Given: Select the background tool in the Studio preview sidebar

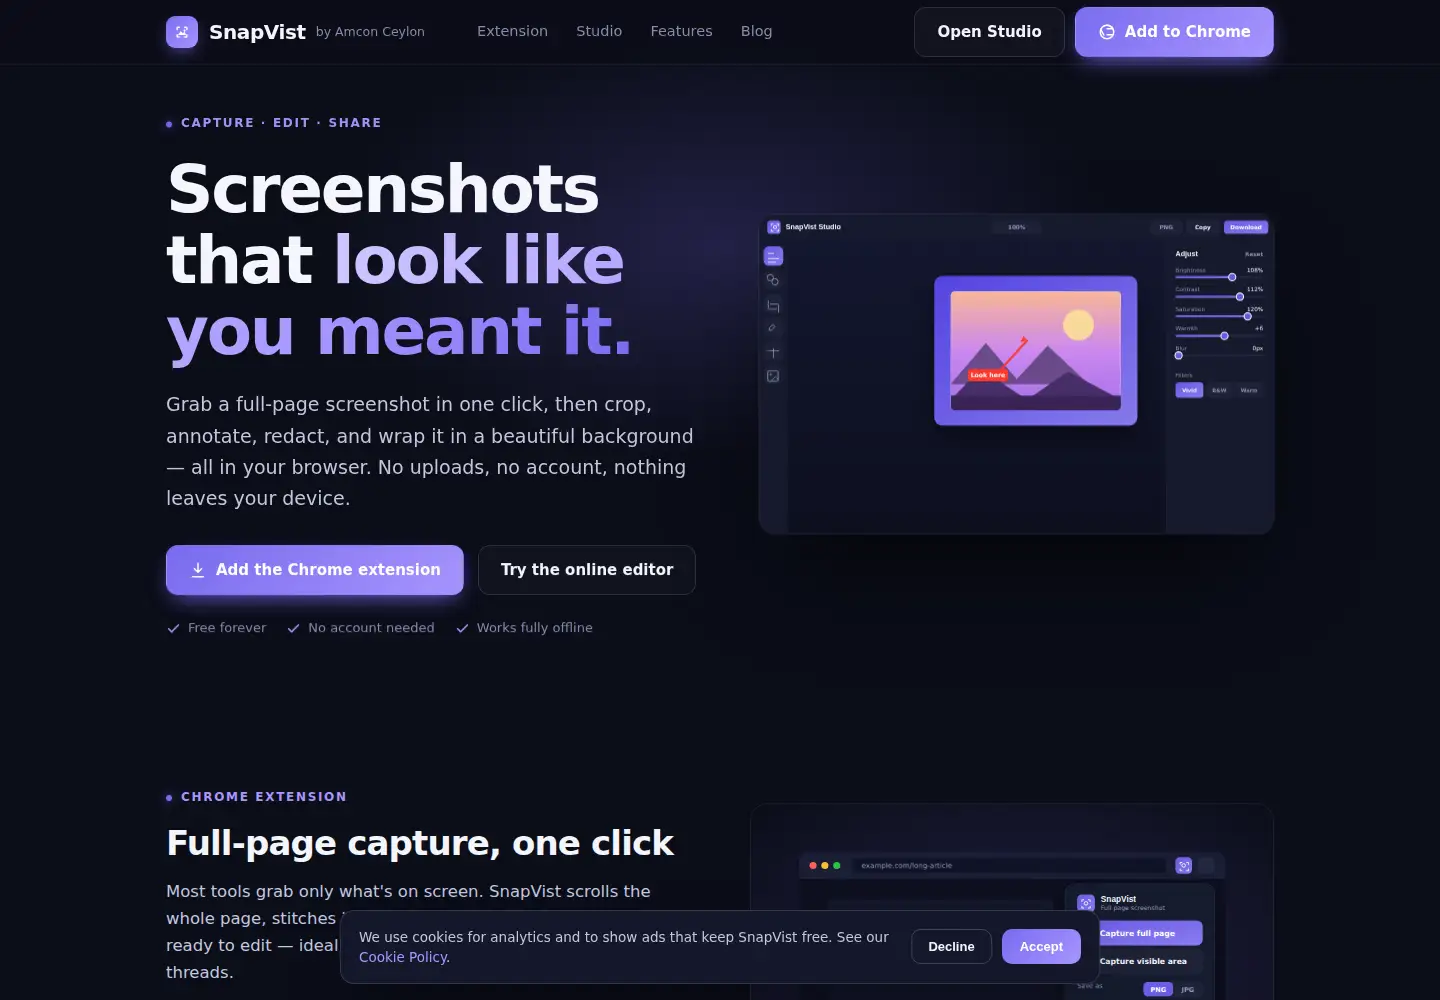Looking at the screenshot, I should pyautogui.click(x=773, y=256).
